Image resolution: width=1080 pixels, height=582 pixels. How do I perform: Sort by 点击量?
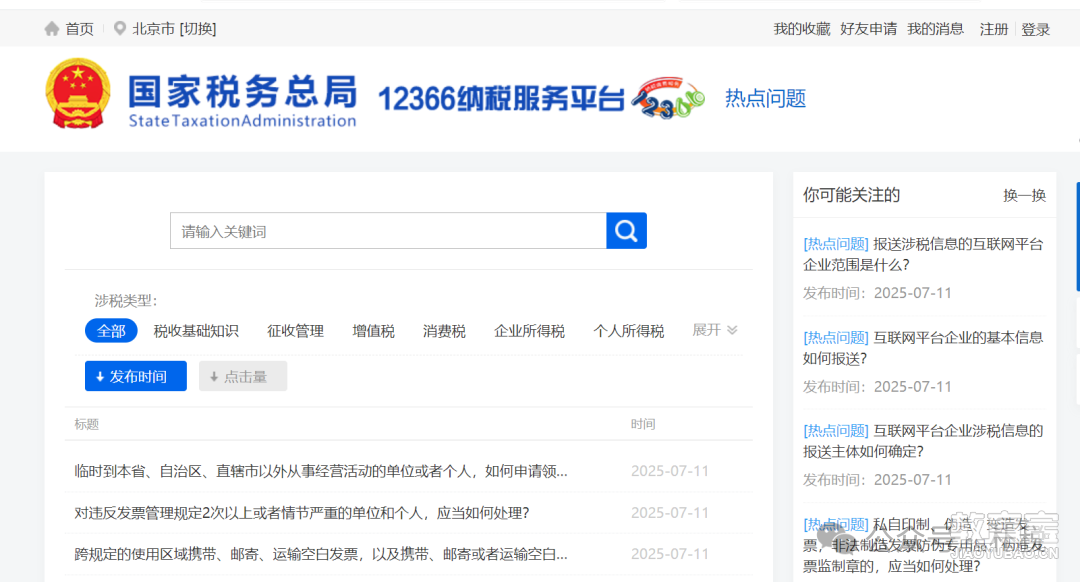tap(243, 376)
